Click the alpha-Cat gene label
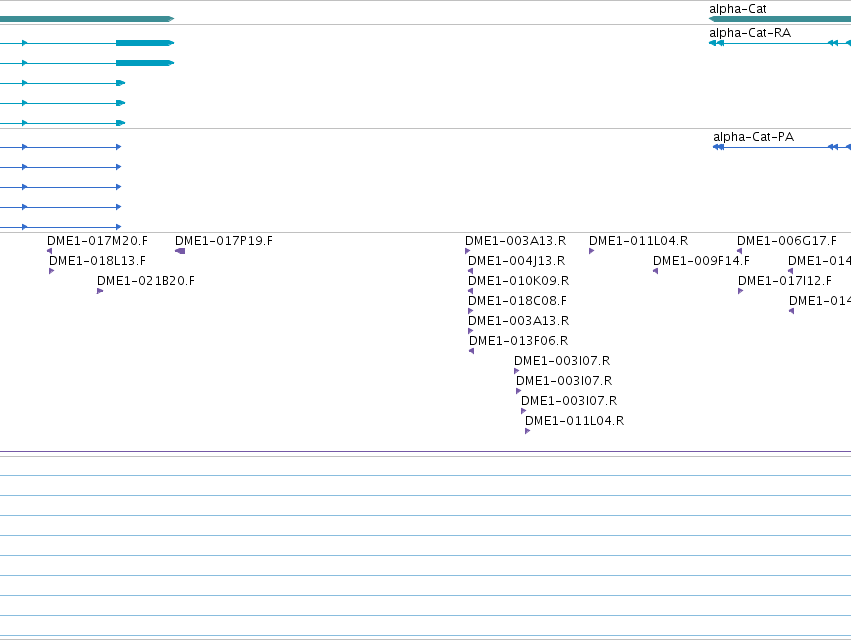 [738, 9]
